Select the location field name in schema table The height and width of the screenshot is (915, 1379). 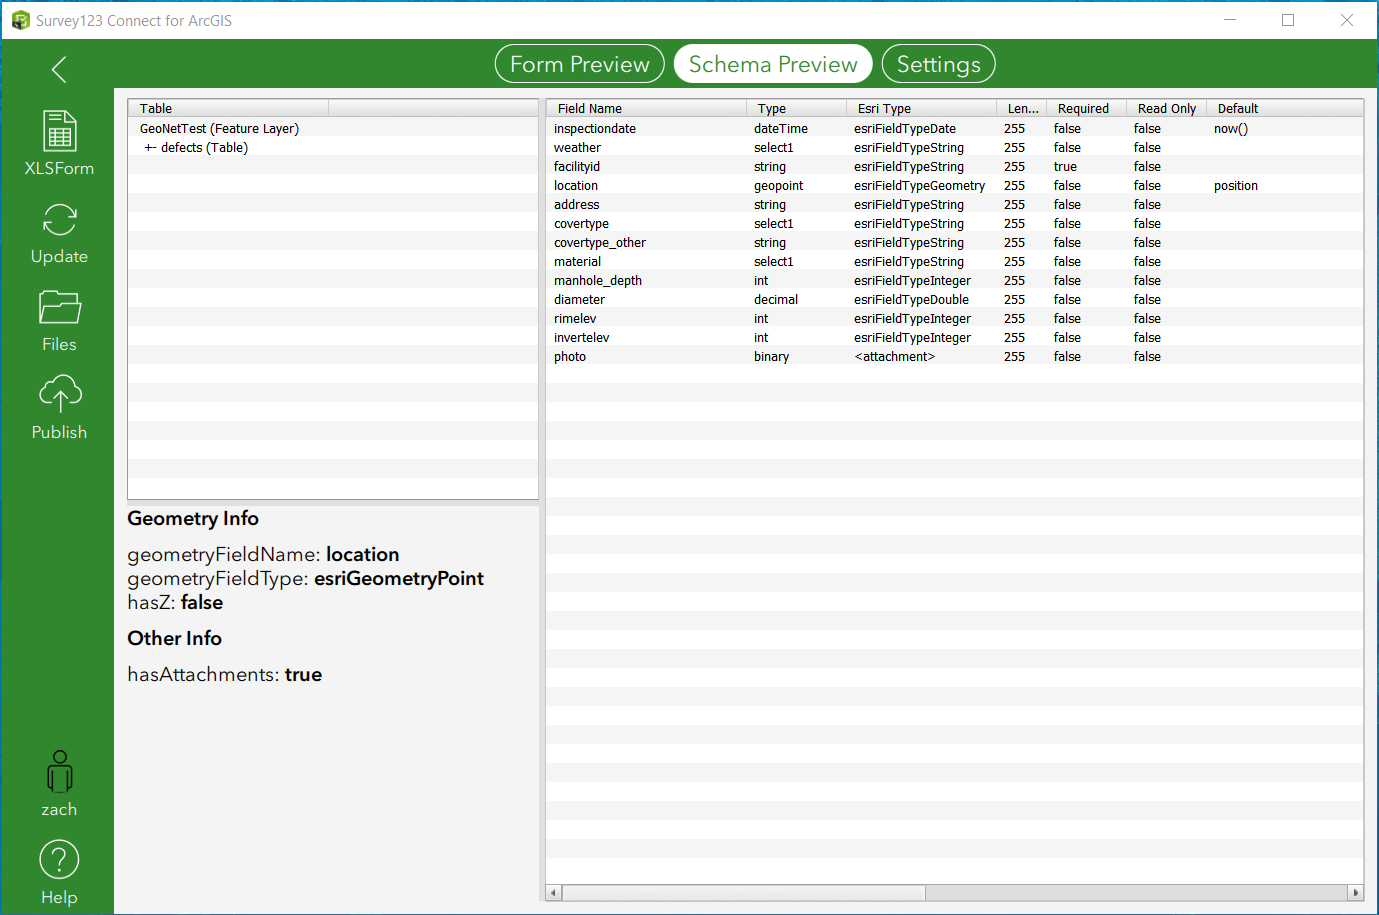(x=576, y=185)
